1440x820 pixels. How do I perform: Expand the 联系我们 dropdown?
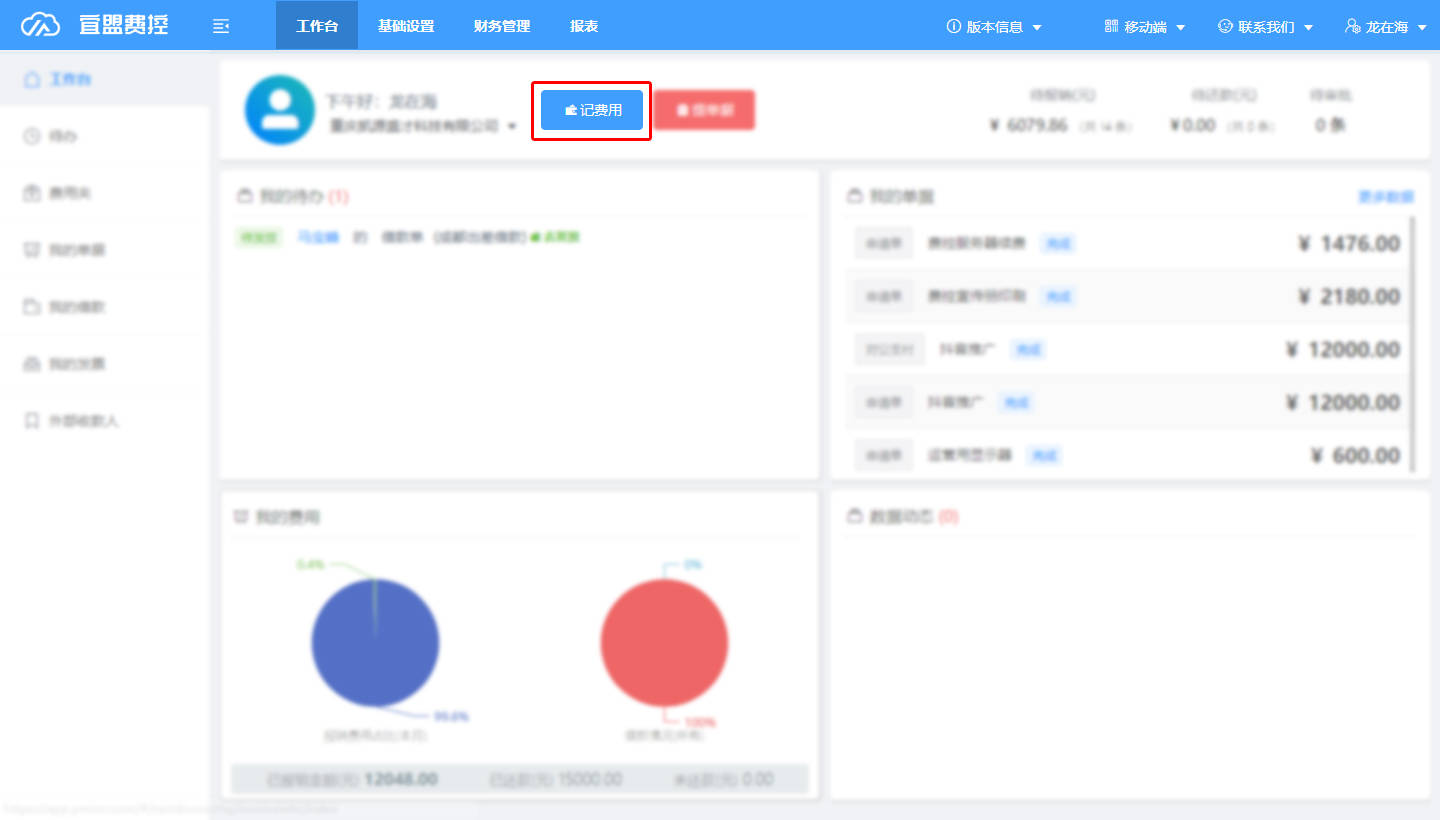pos(1265,27)
